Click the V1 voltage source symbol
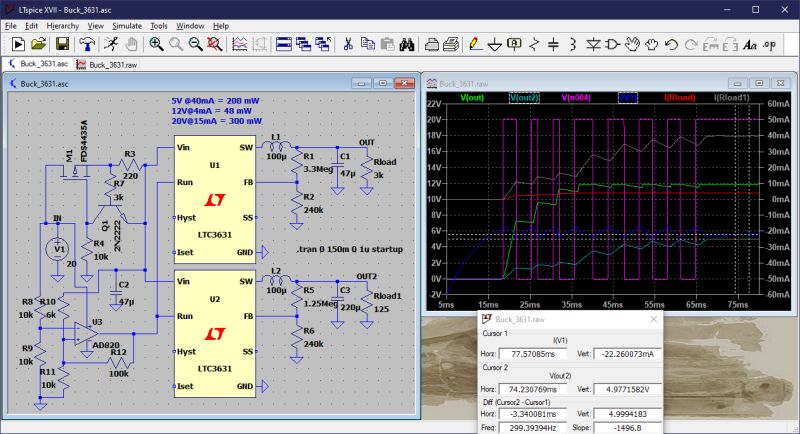This screenshot has height=434, width=800. pyautogui.click(x=58, y=250)
